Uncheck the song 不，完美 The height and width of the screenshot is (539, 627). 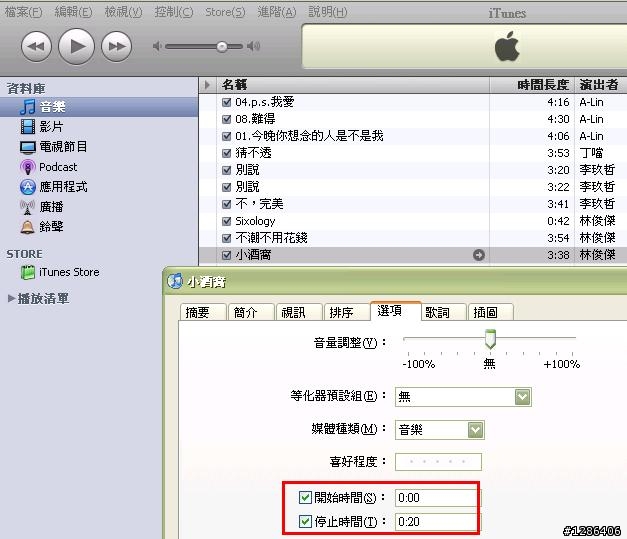(226, 204)
